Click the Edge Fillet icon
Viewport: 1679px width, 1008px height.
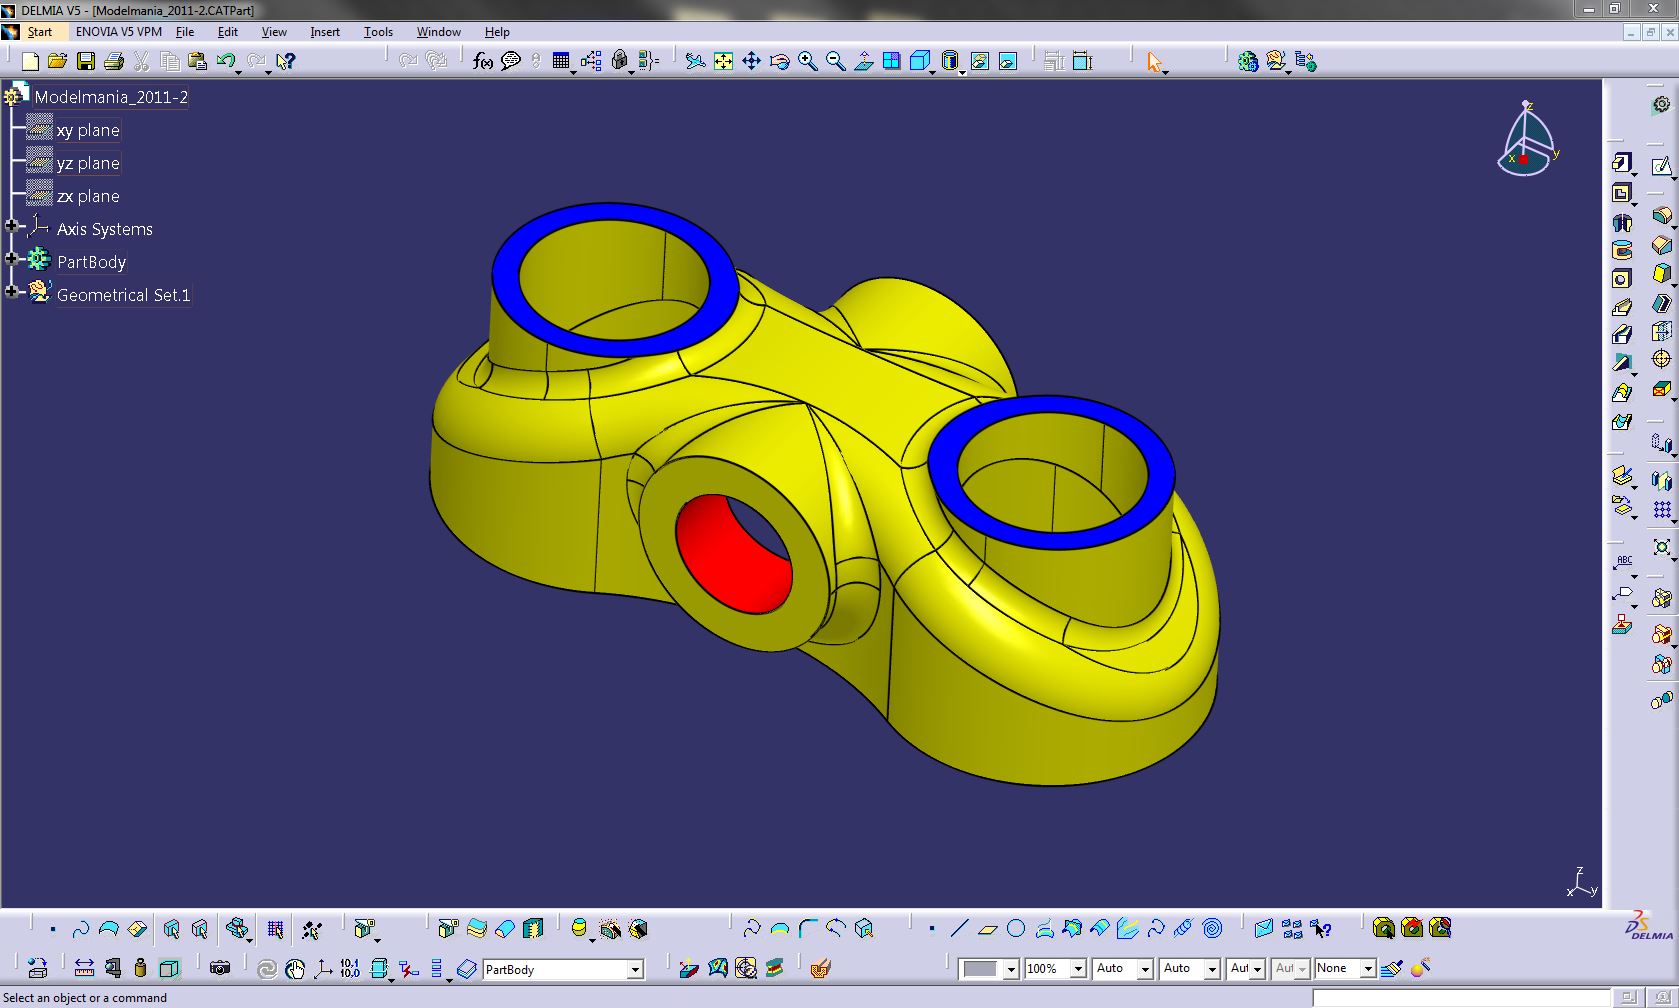tap(1661, 216)
